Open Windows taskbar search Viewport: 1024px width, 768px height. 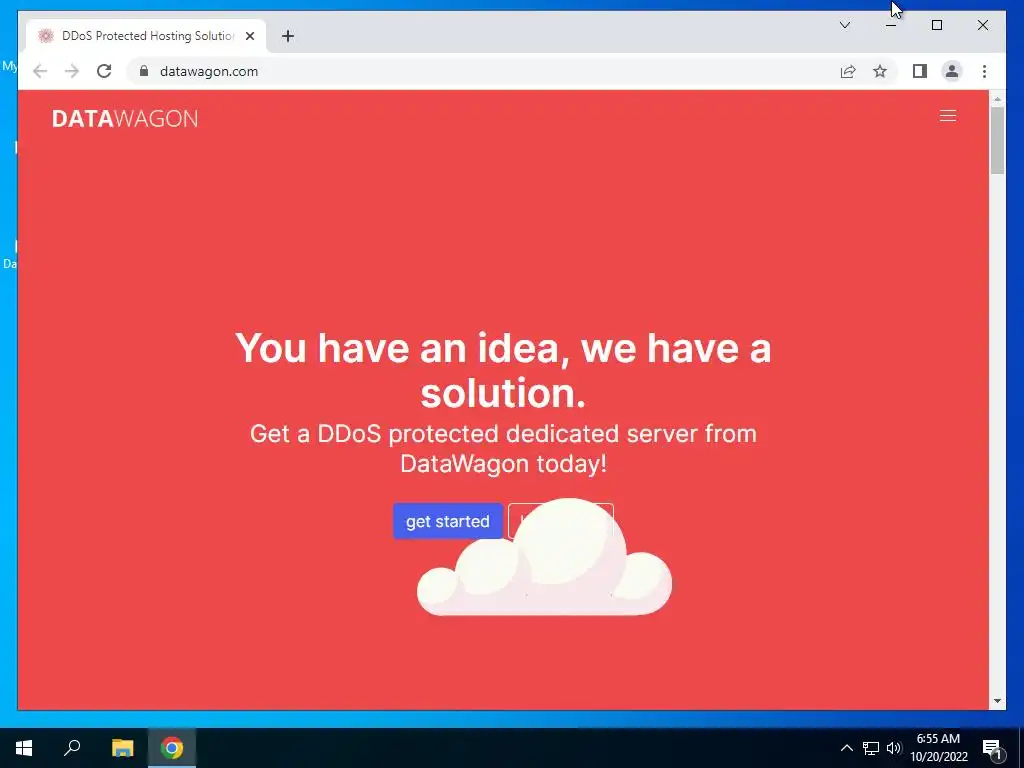(x=72, y=748)
